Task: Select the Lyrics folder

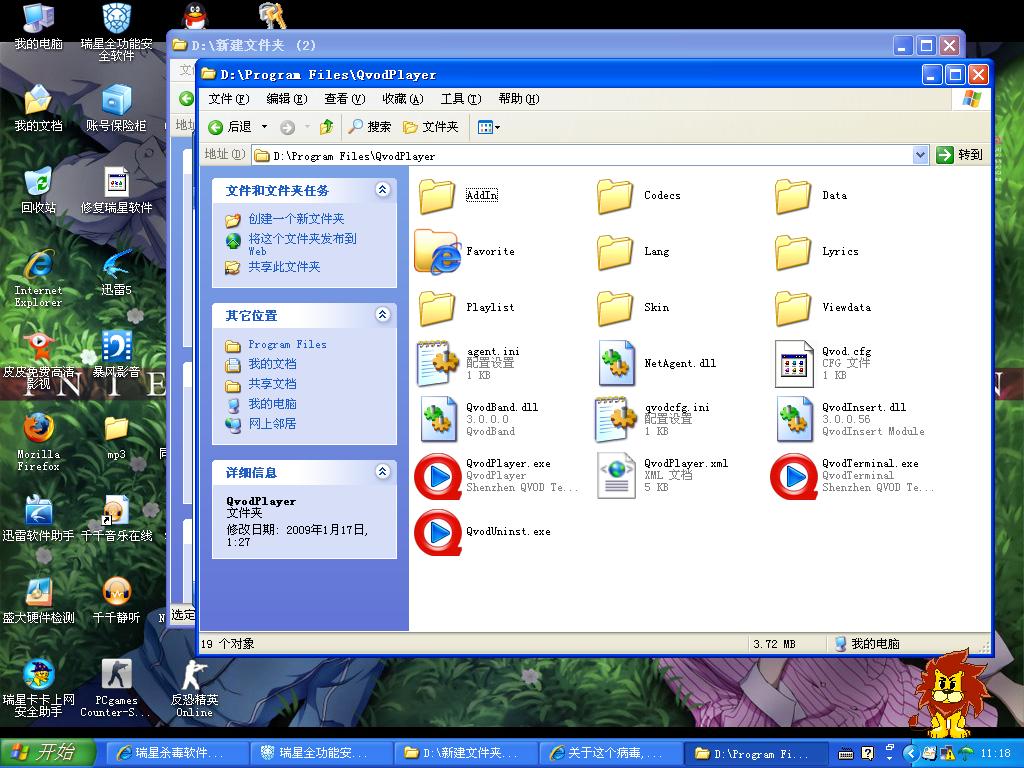Action: pos(793,251)
